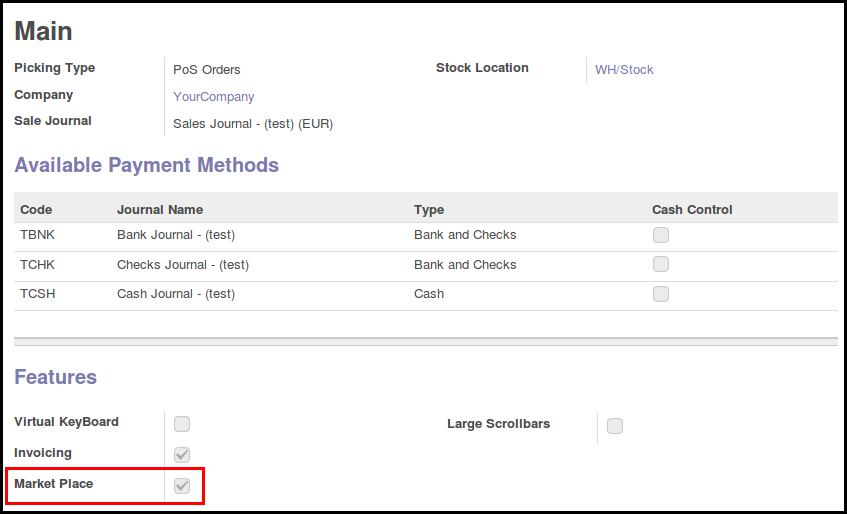Click the 'Invoicing' label
The width and height of the screenshot is (847, 514).
pos(43,453)
